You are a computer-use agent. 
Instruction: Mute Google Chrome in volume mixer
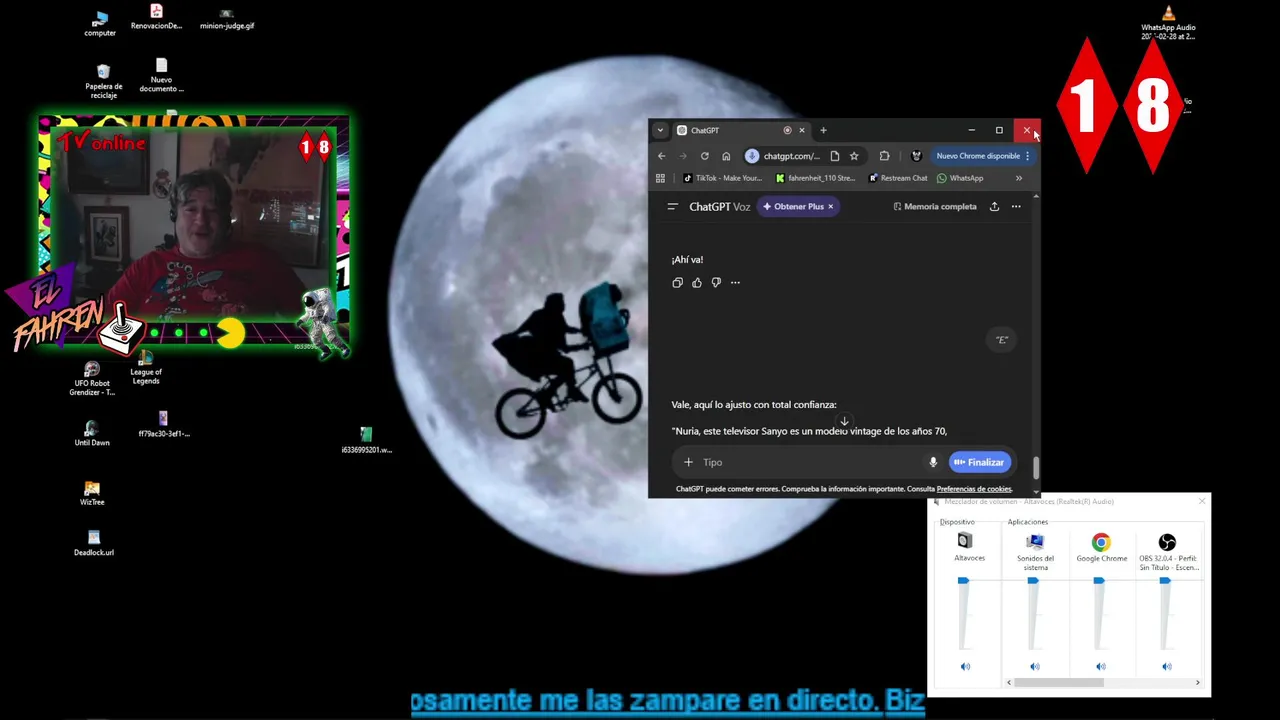(1101, 667)
